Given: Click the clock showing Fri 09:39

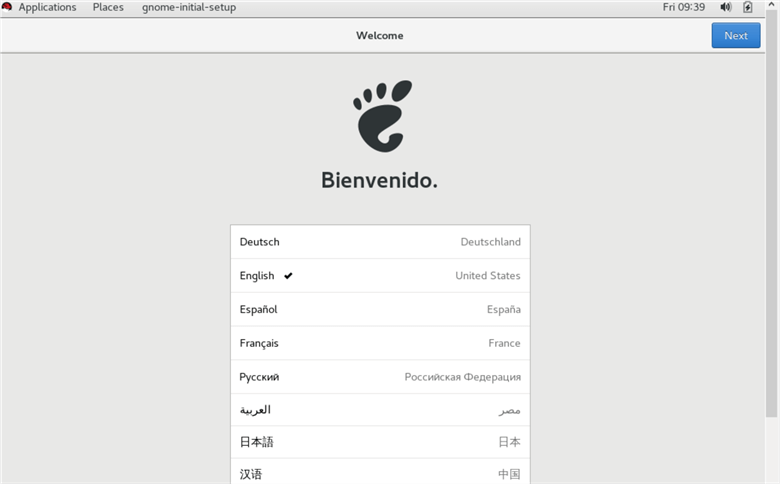Looking at the screenshot, I should click(x=683, y=7).
